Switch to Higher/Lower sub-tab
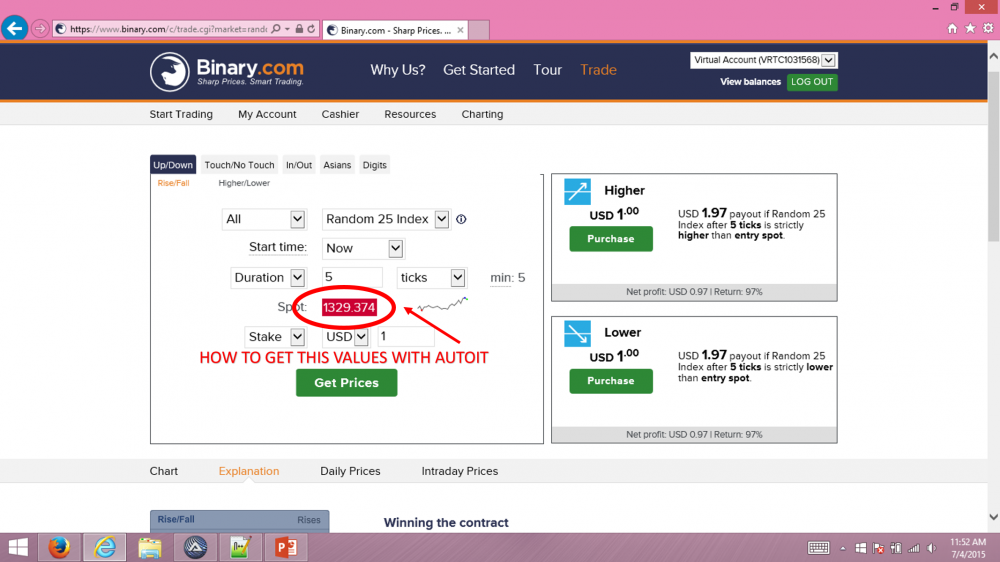The height and width of the screenshot is (562, 1000). [x=244, y=183]
